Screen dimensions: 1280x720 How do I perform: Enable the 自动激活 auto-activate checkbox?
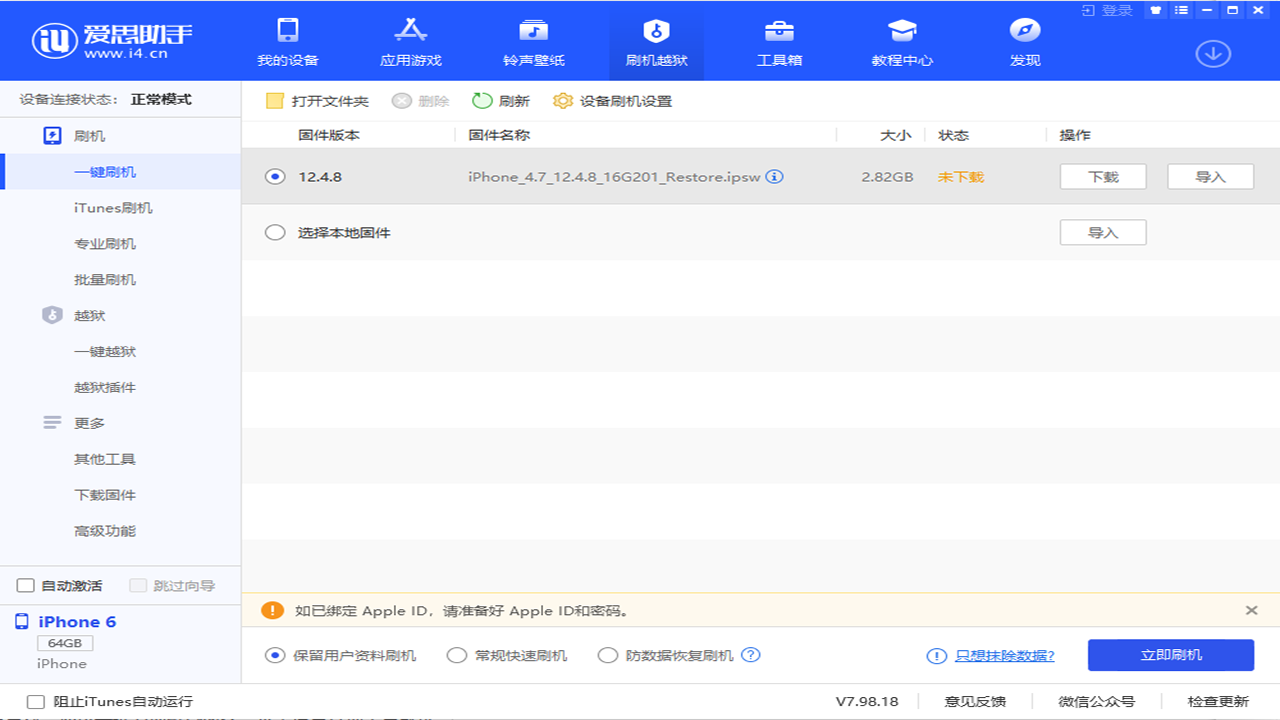click(x=24, y=586)
